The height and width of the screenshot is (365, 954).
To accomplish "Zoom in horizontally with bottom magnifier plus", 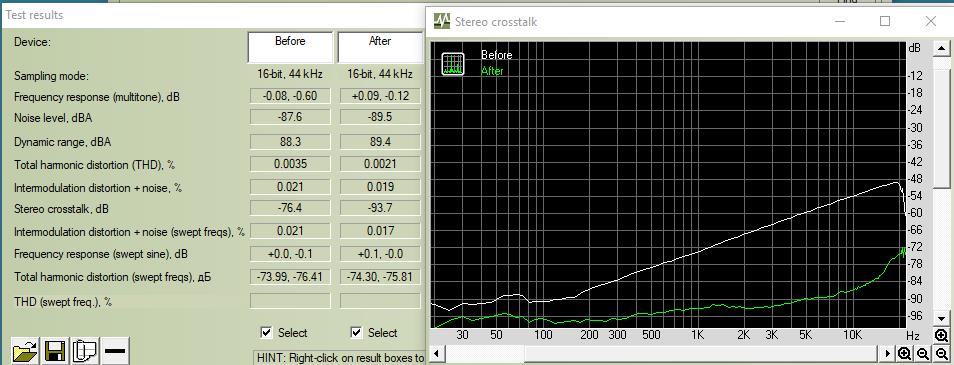I will point(905,354).
